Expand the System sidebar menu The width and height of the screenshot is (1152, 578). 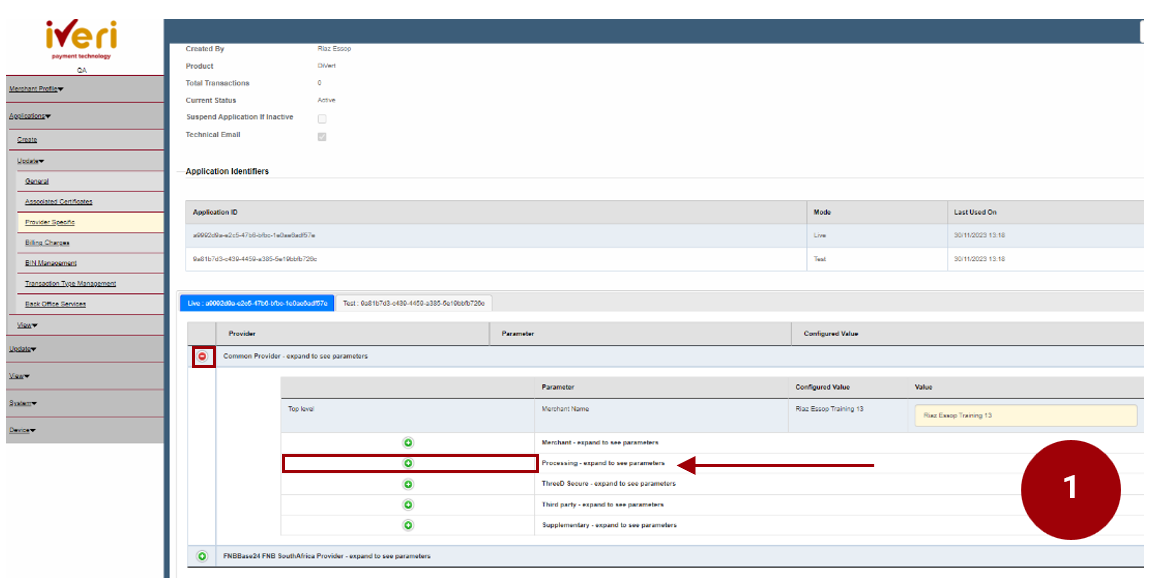[x=20, y=403]
